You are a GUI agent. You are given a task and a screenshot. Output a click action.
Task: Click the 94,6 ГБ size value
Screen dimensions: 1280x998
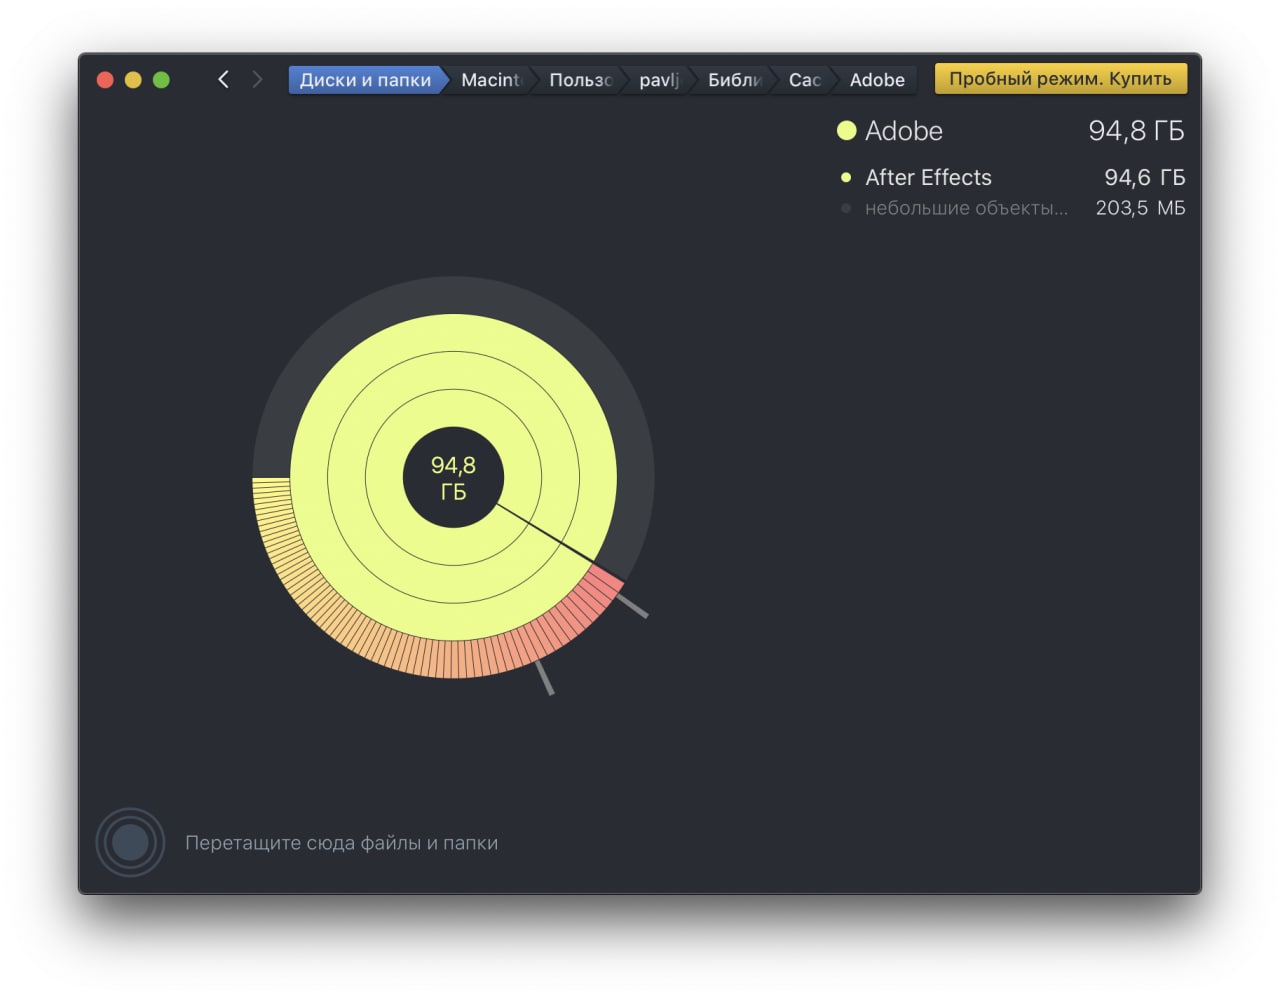click(x=1144, y=178)
